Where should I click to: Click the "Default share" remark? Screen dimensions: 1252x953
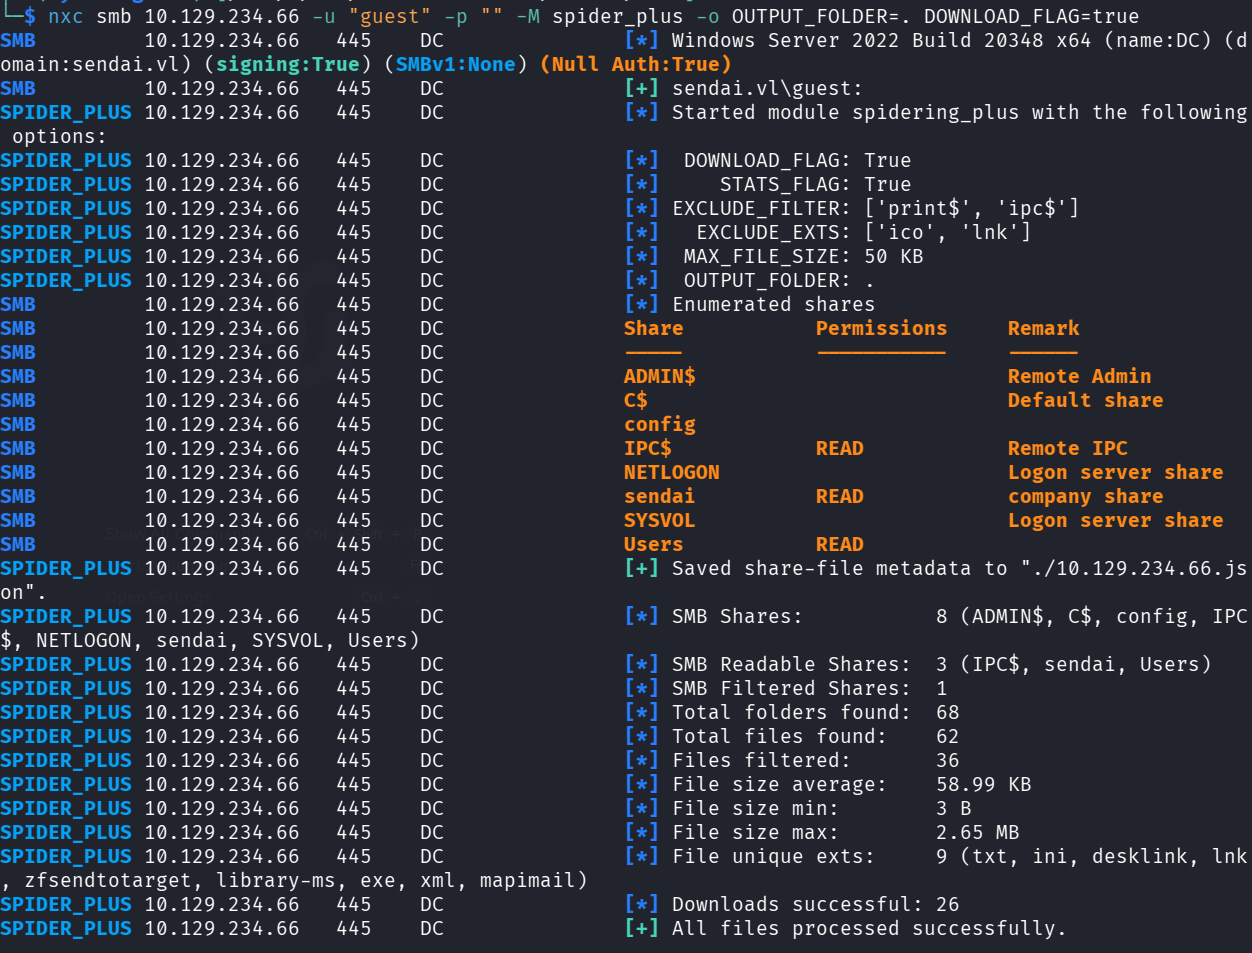[1086, 400]
